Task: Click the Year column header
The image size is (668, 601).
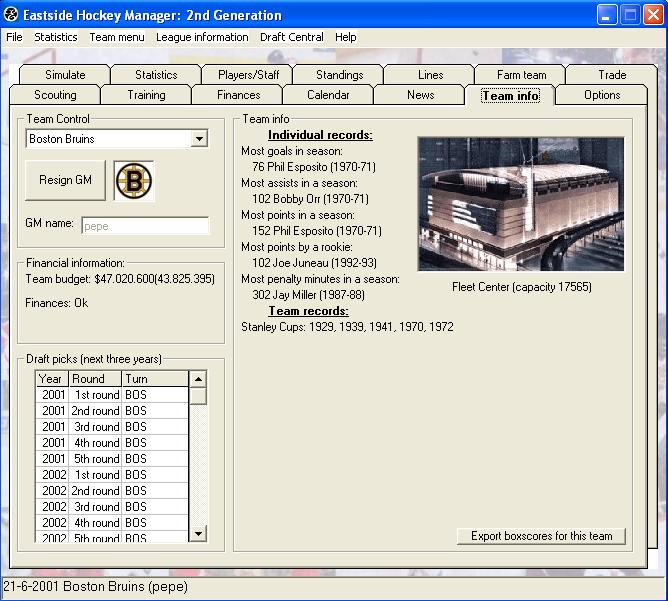Action: click(52, 379)
